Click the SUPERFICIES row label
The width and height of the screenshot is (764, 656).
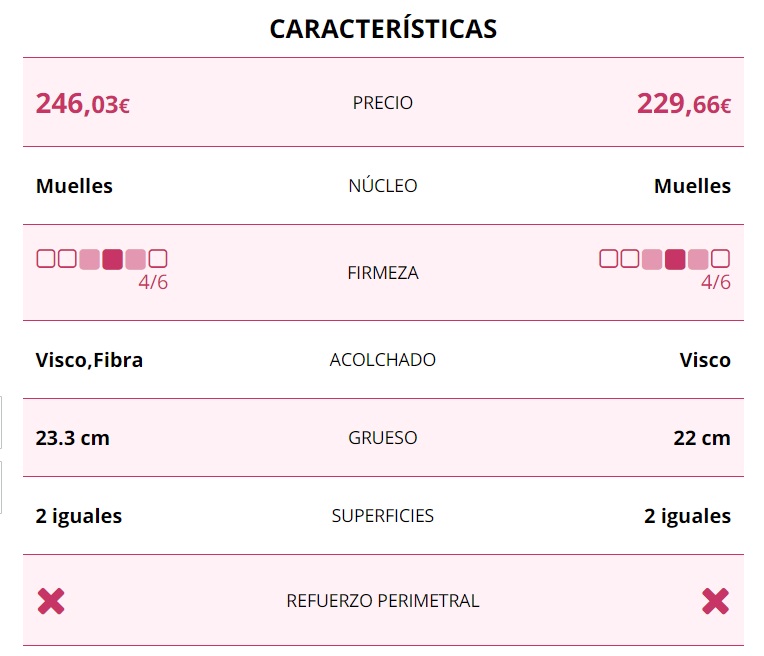point(383,516)
